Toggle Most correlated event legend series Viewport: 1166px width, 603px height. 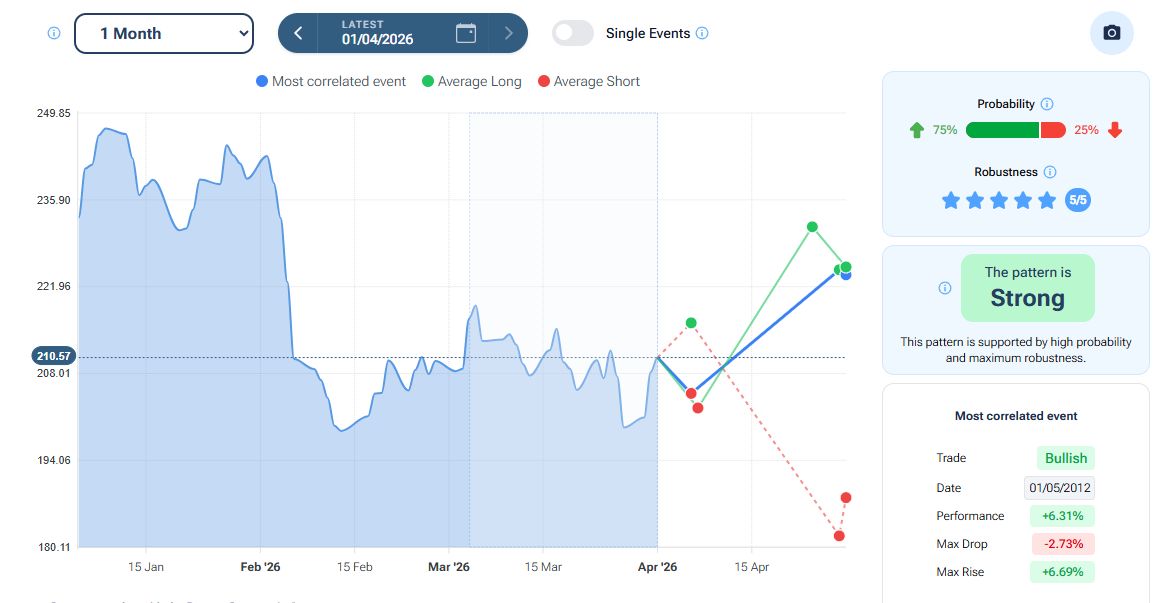(x=331, y=81)
